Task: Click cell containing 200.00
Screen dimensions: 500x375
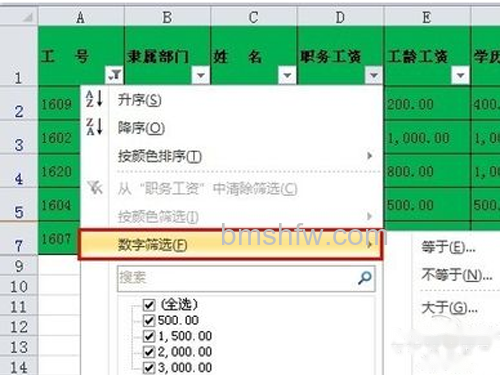Action: click(427, 104)
